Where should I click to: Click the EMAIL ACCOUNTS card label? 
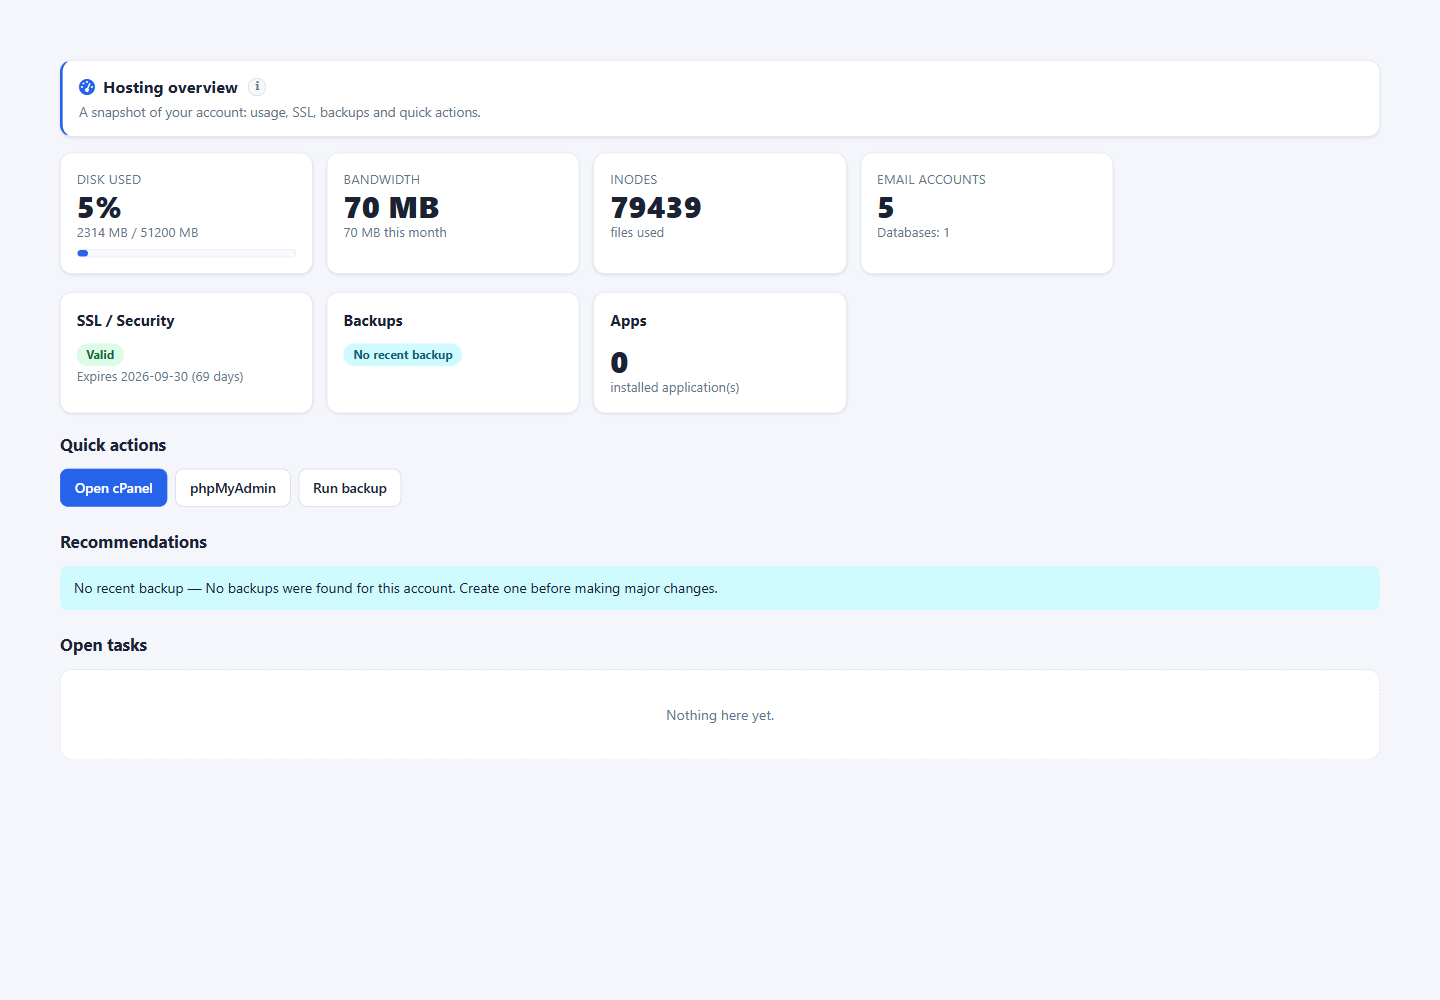932,180
